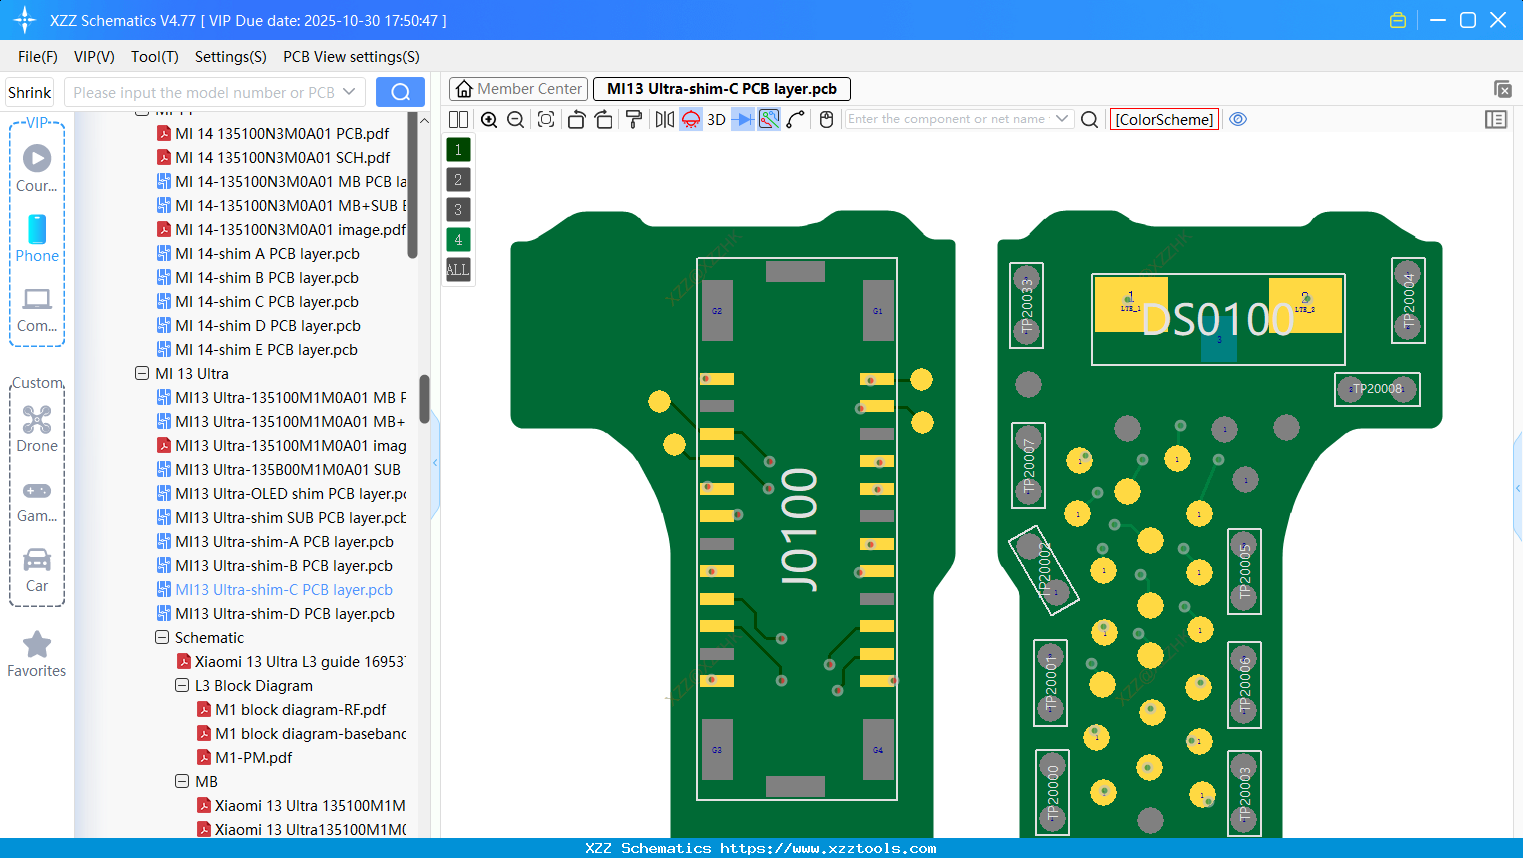Screen dimensions: 1523x858
Task: Open the Drone category in the sidebar
Action: 37,429
